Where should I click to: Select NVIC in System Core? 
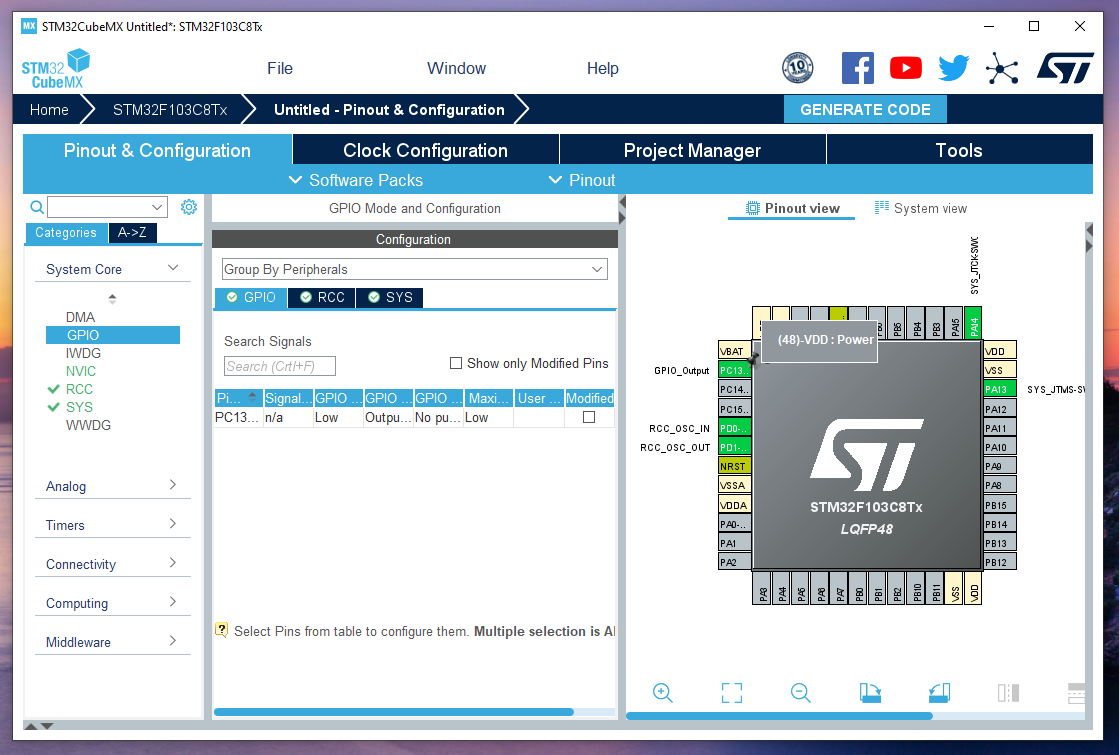pos(81,371)
